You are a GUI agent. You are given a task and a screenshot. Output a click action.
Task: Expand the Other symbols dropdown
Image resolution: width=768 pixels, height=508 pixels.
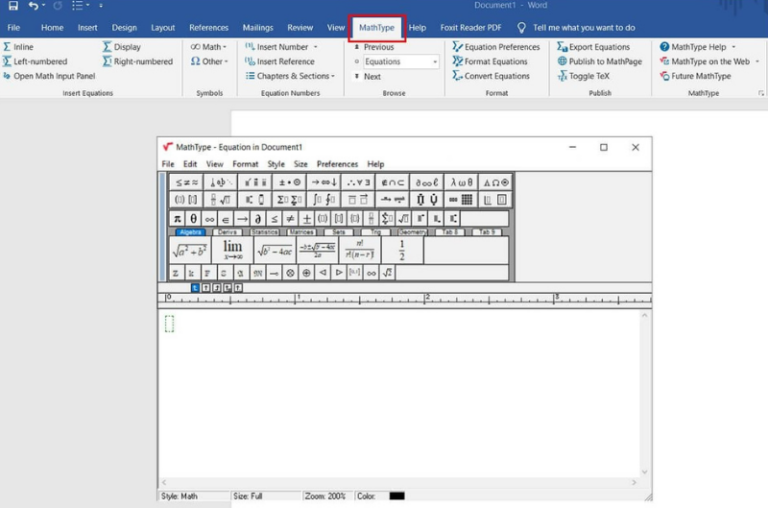pos(210,61)
